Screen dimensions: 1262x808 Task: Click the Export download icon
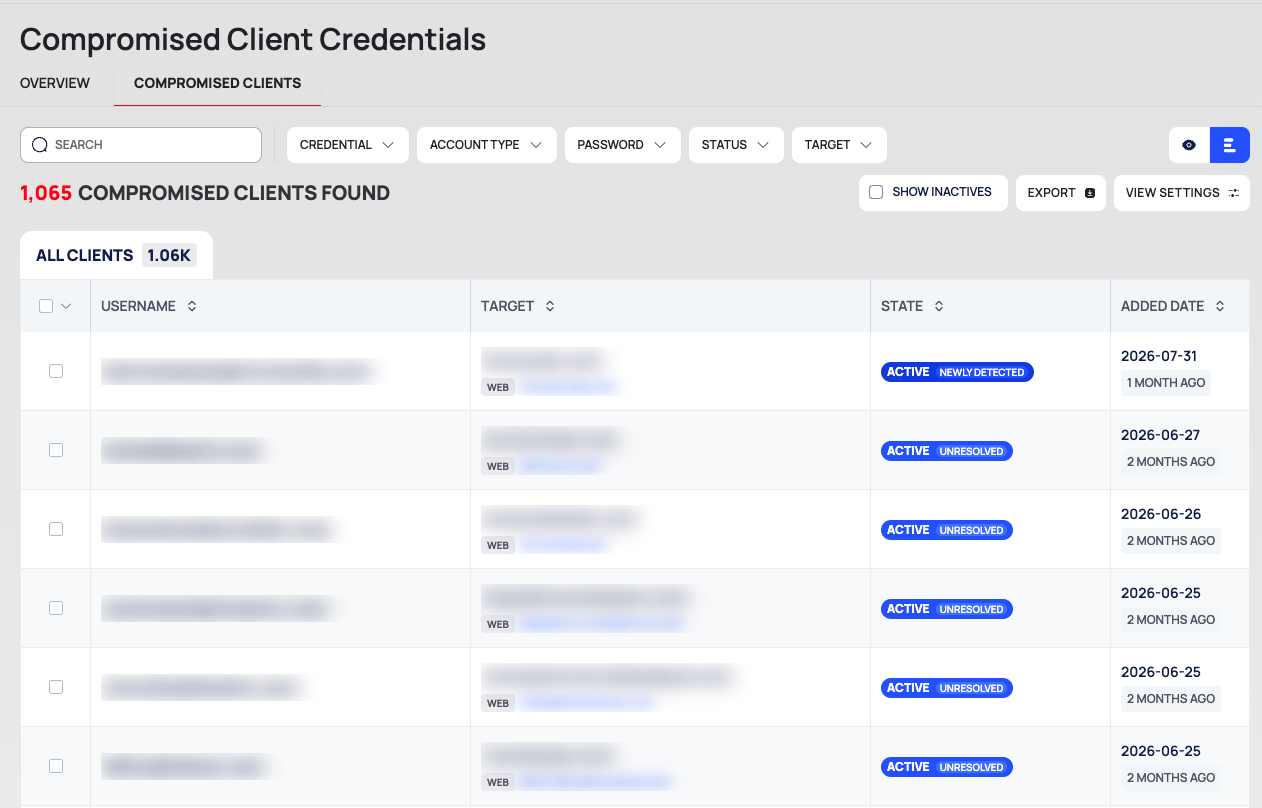[1090, 193]
